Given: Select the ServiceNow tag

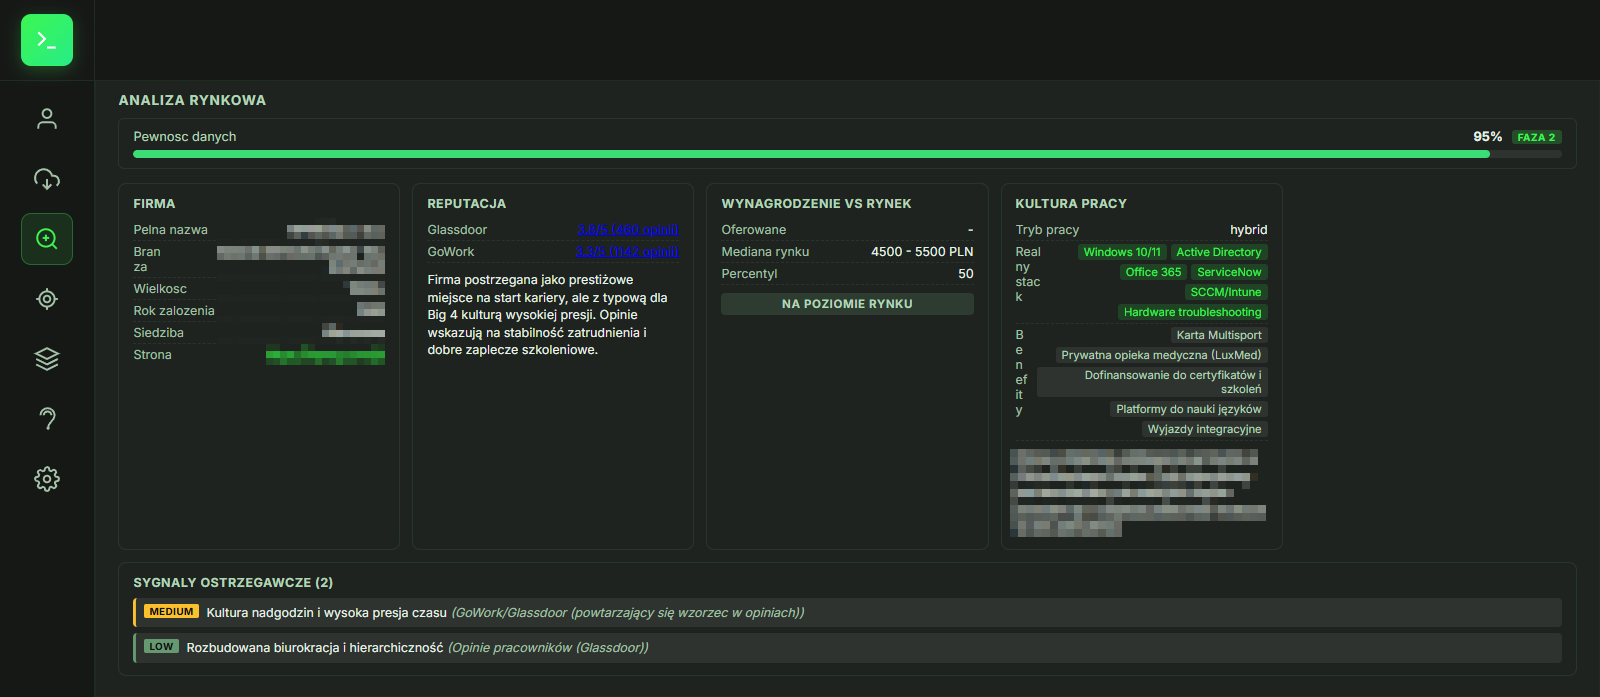Looking at the screenshot, I should click(x=1229, y=272).
